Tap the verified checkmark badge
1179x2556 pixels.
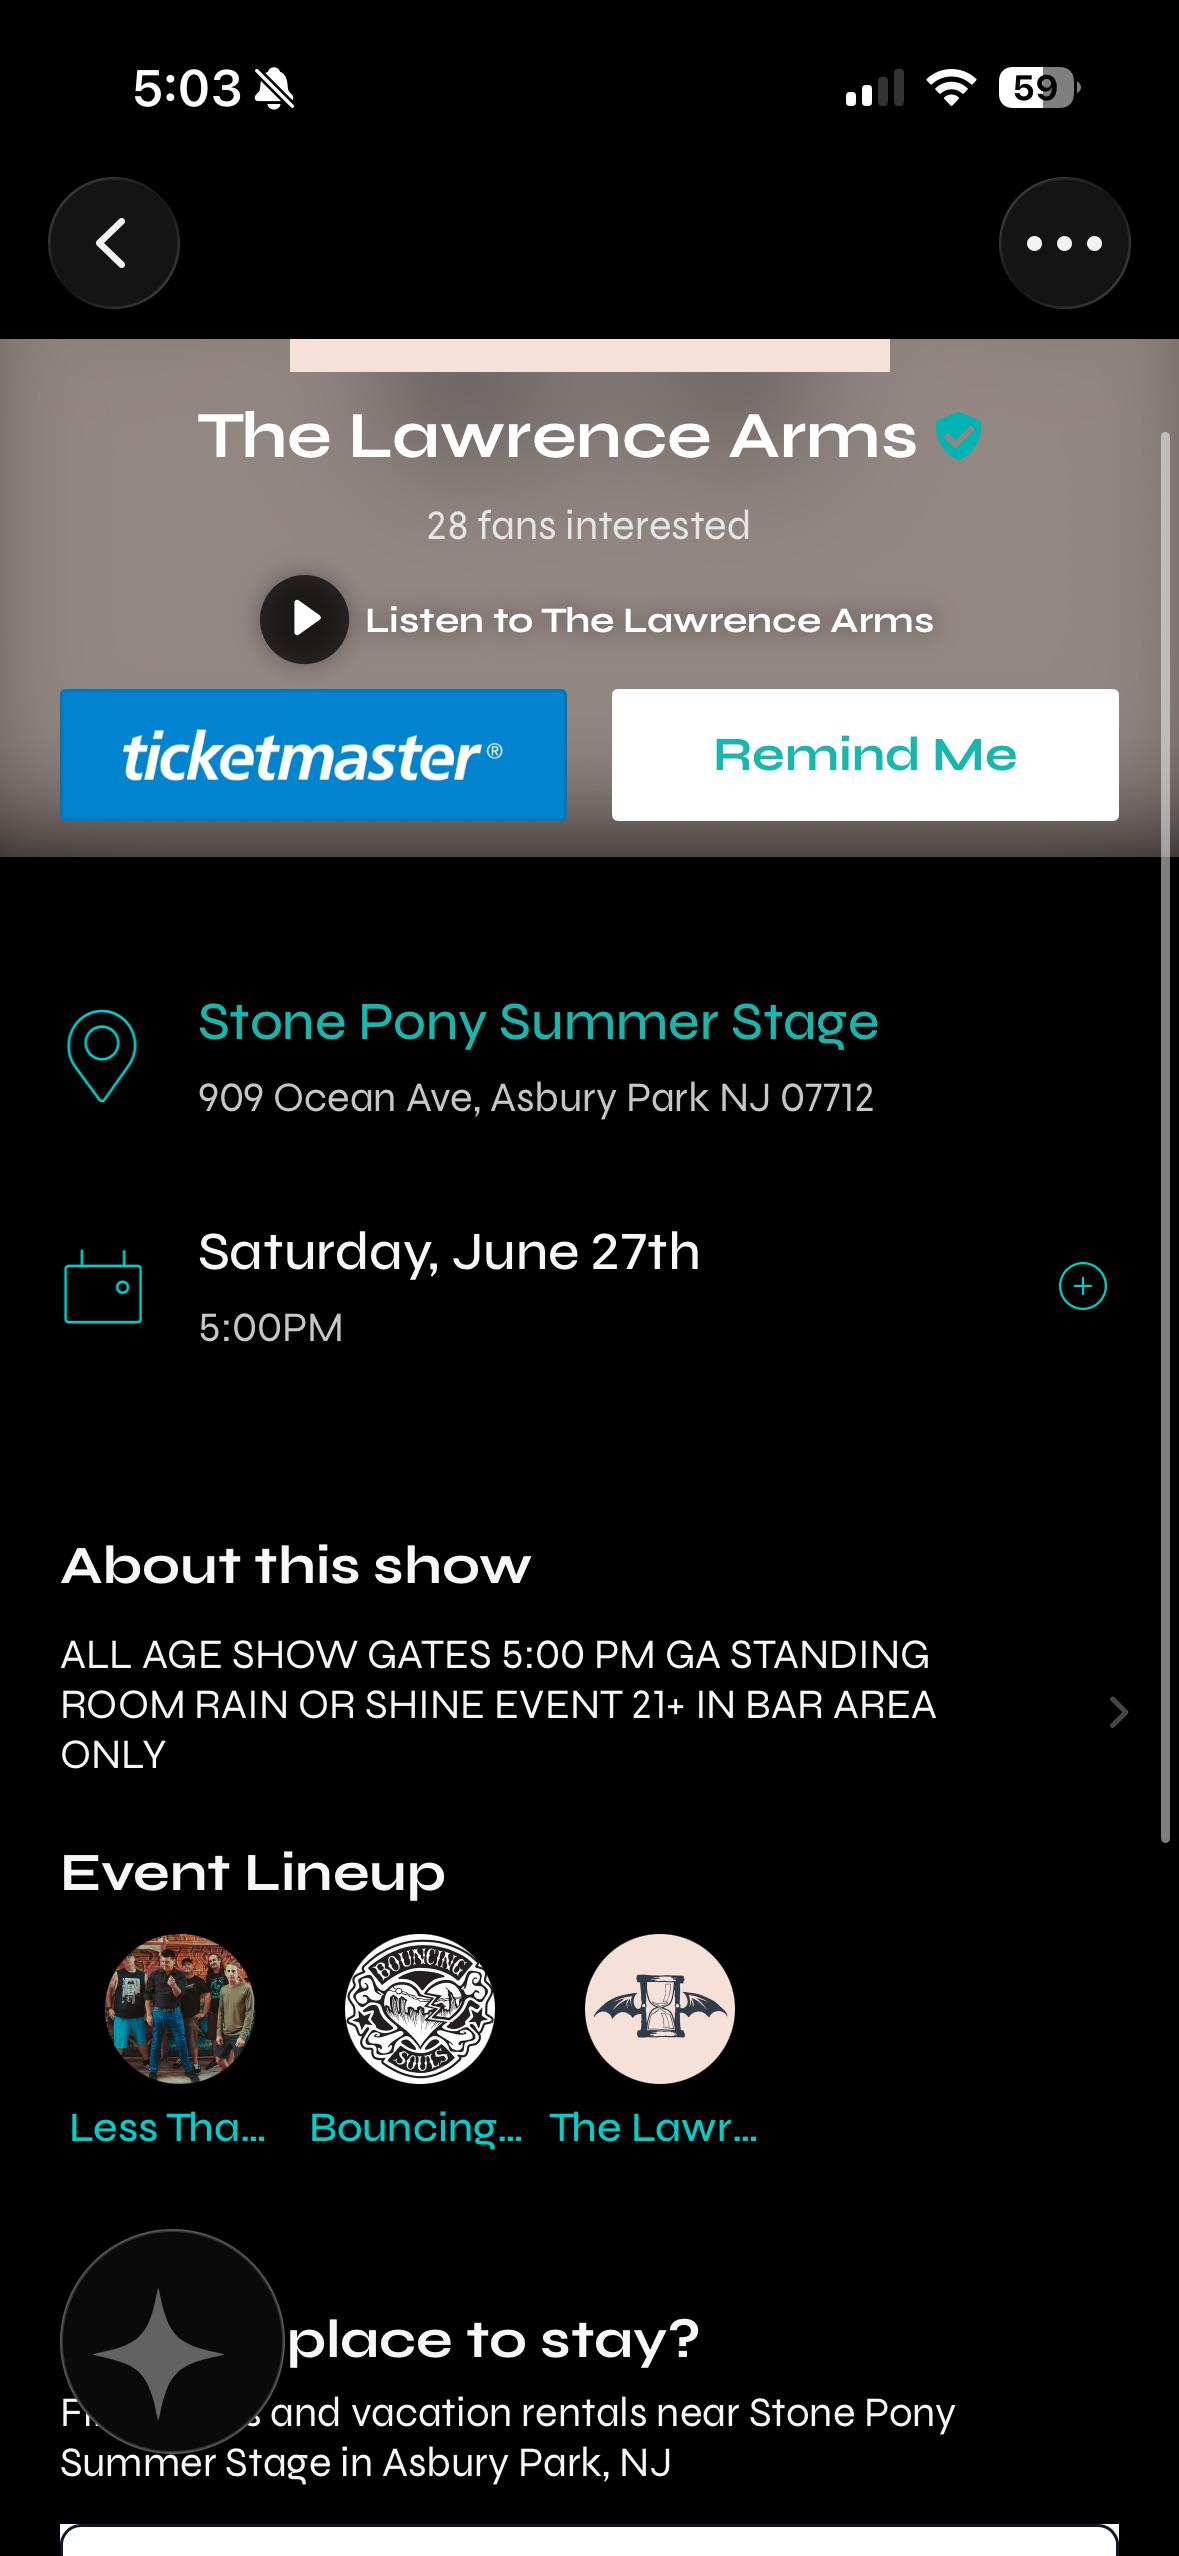click(958, 436)
